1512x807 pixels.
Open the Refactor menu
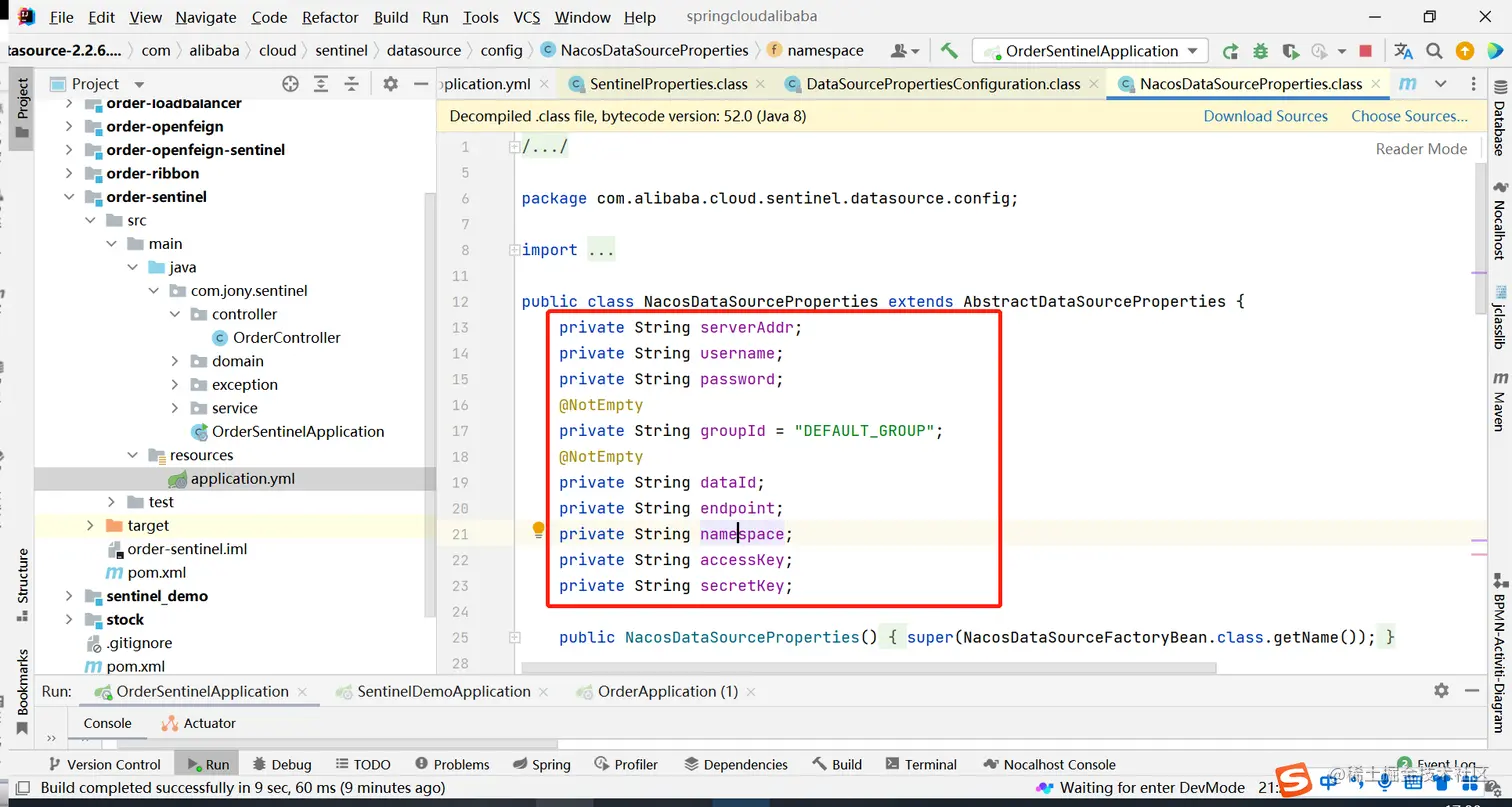(x=330, y=17)
